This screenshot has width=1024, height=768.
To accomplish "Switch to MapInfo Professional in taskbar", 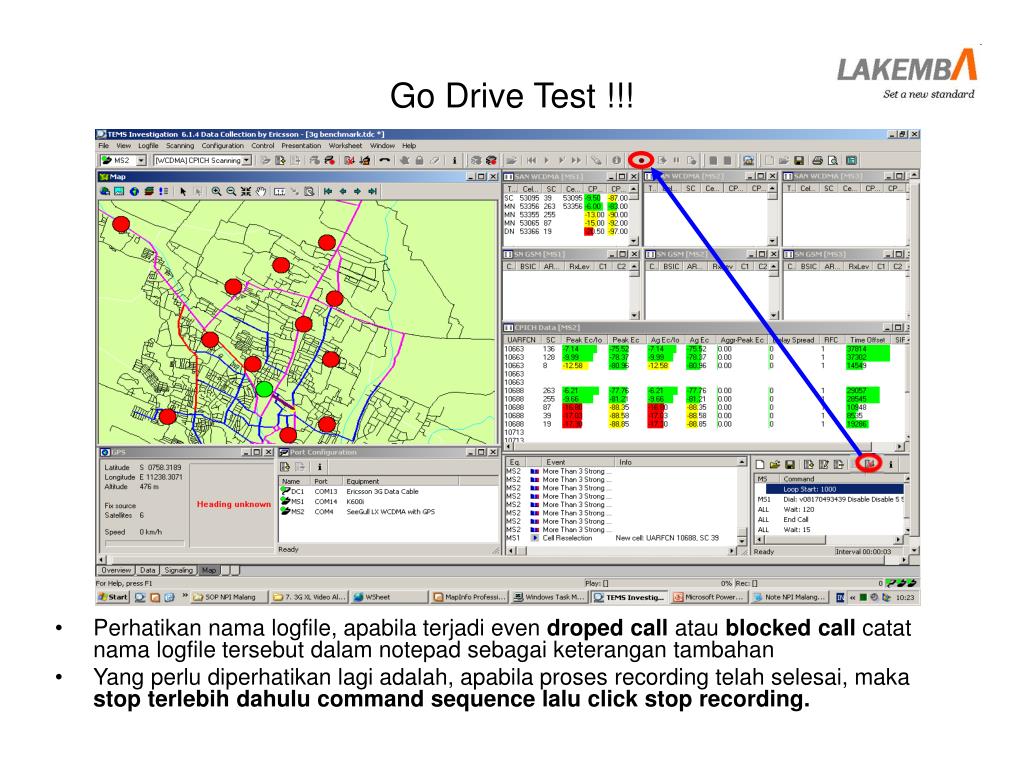I will click(469, 597).
